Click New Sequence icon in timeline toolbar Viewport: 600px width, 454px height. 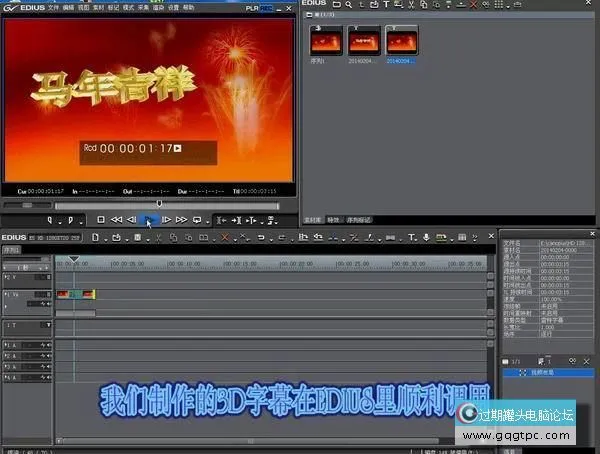(95, 238)
